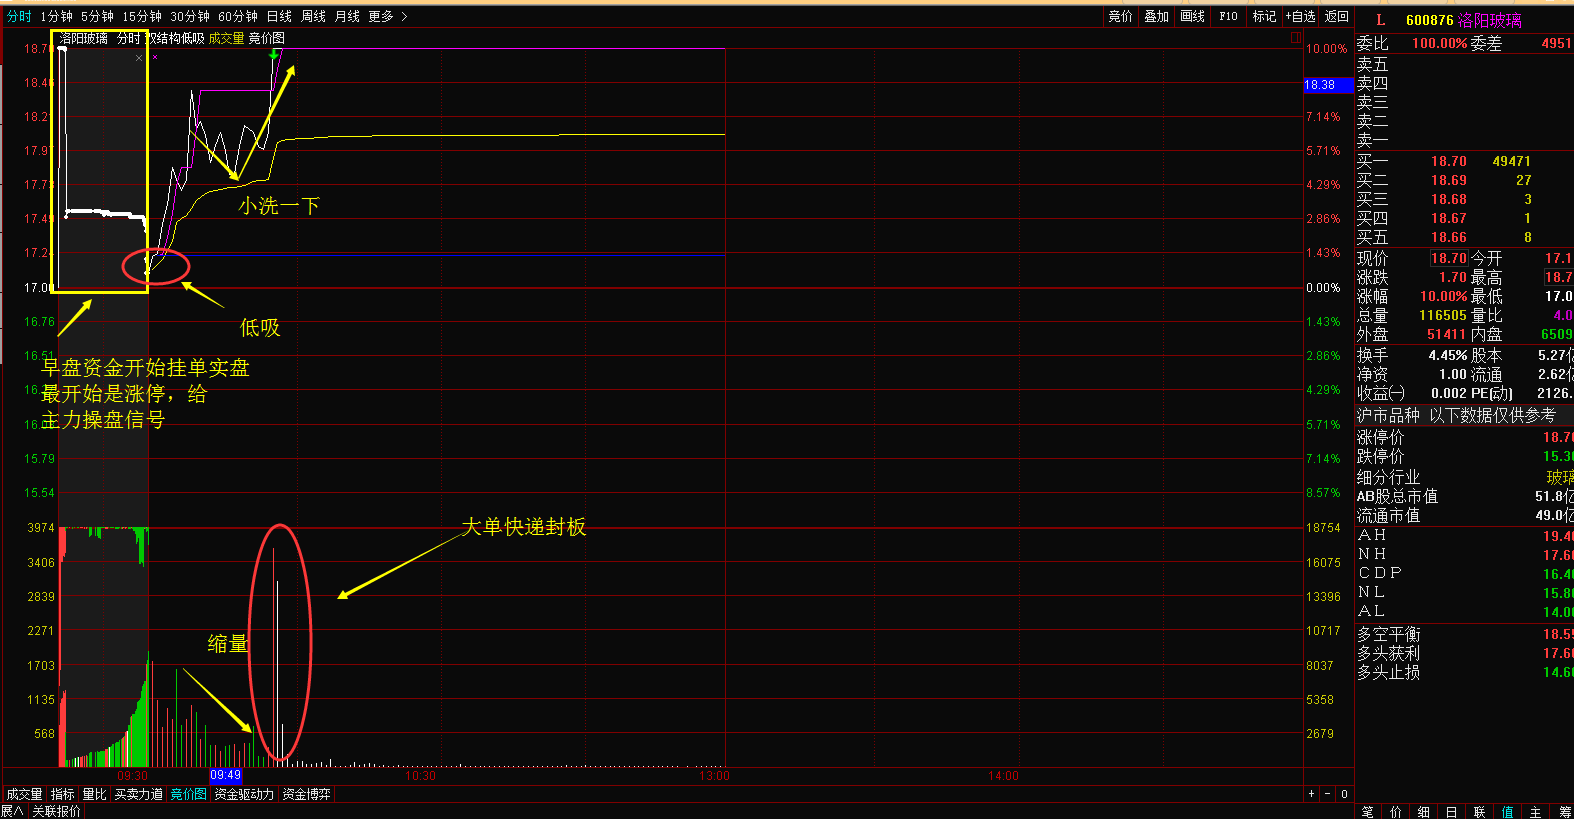The width and height of the screenshot is (1574, 819).
Task: Click the 多空平衡 row
Action: tap(1465, 634)
